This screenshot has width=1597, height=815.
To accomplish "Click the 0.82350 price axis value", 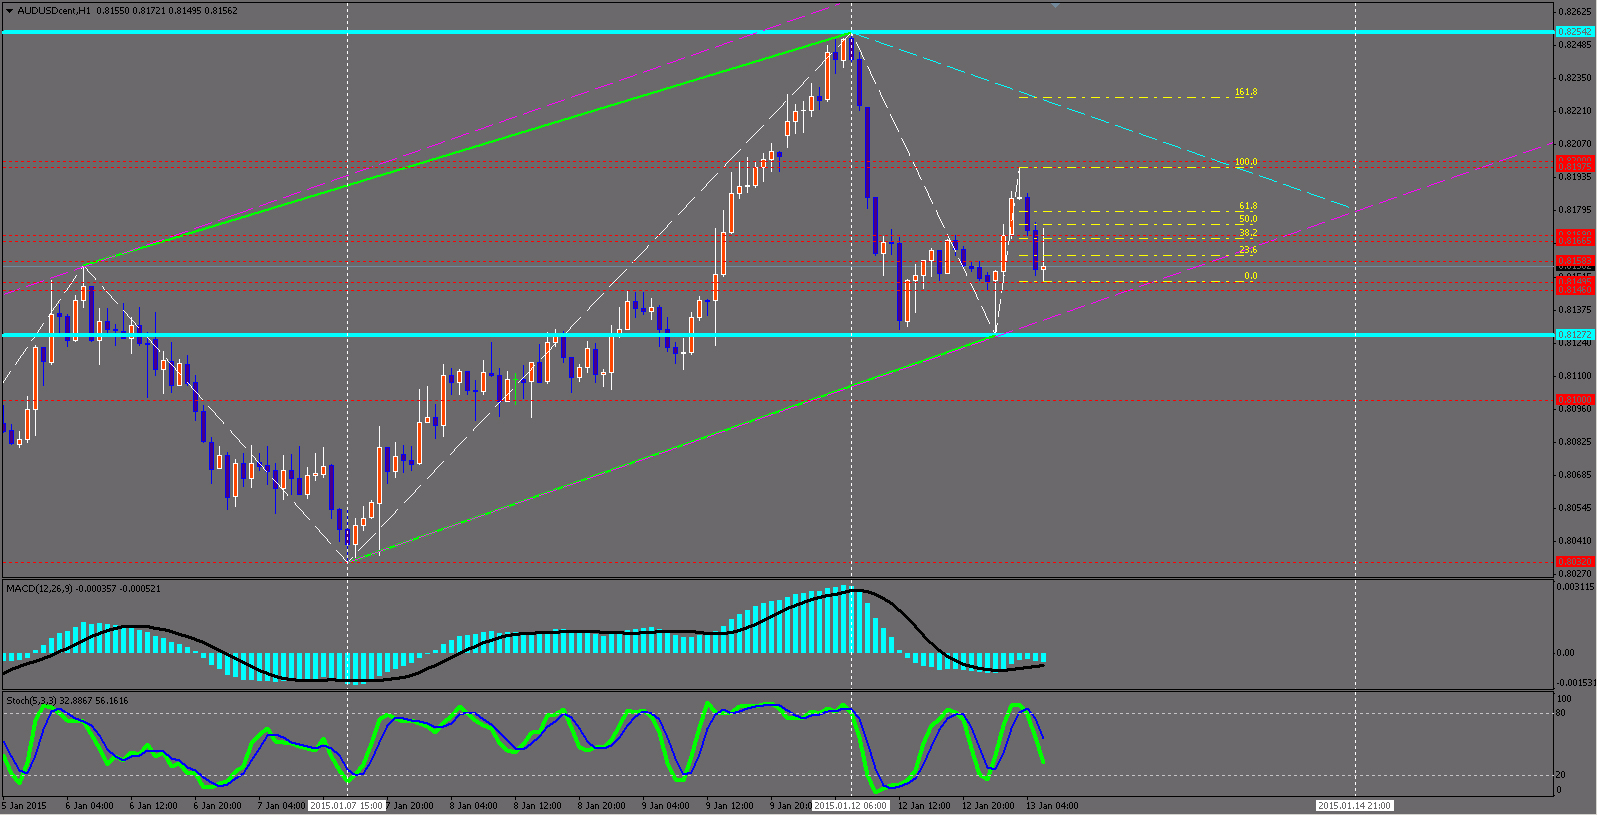I will [1575, 77].
